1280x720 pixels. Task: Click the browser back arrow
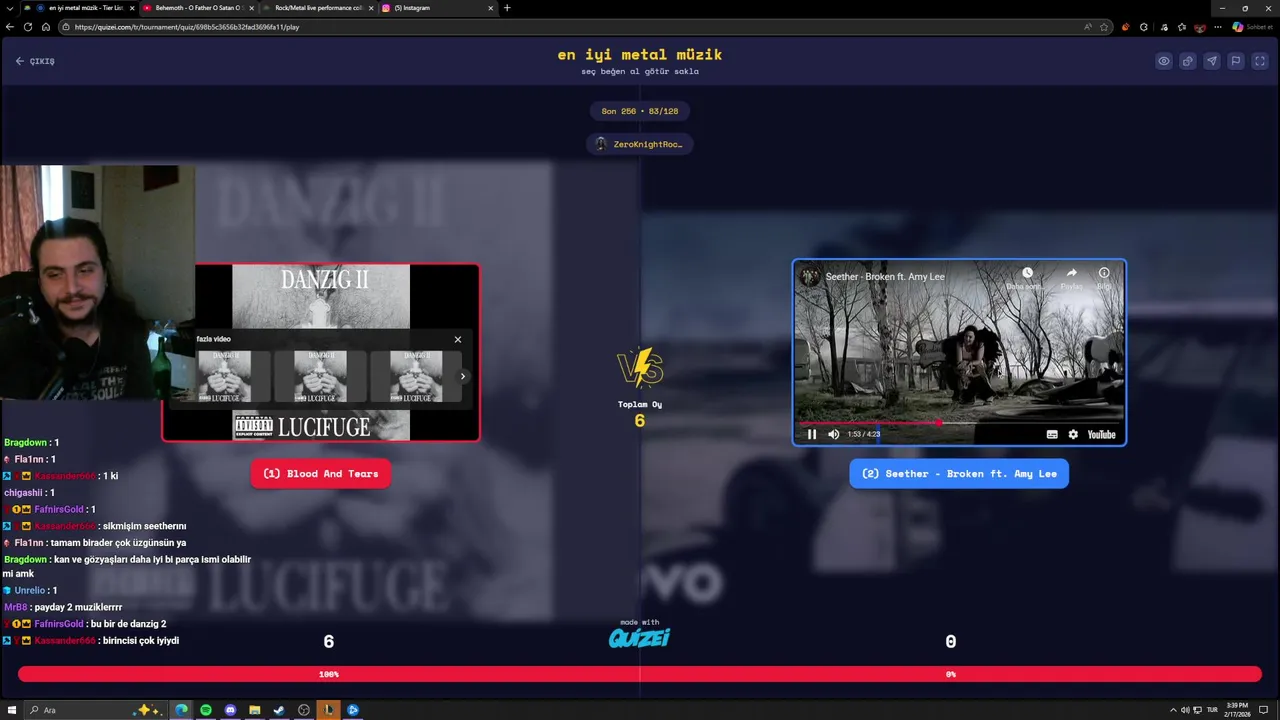click(x=9, y=27)
